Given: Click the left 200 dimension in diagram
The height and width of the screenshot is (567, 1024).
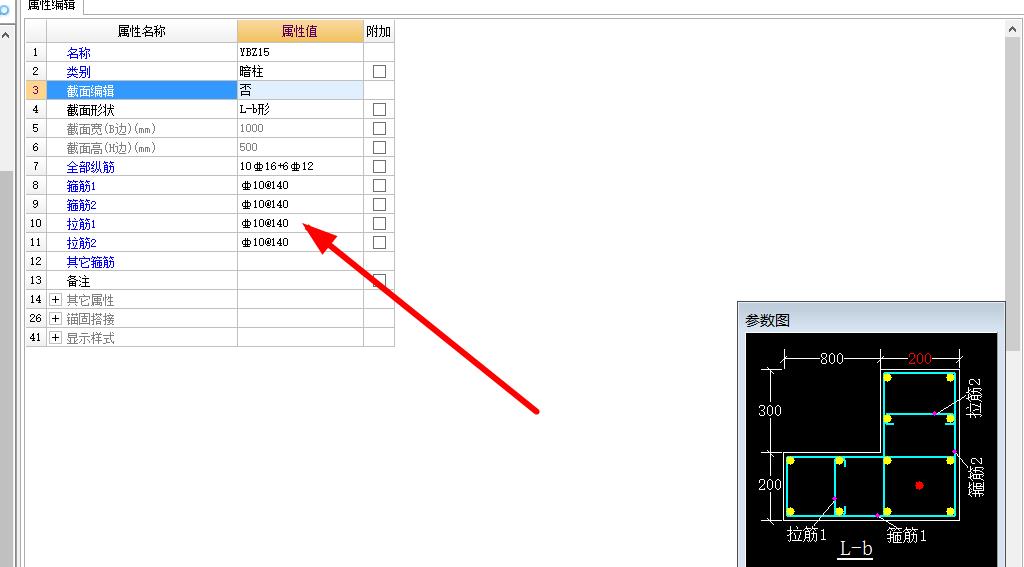Looking at the screenshot, I should tap(769, 484).
